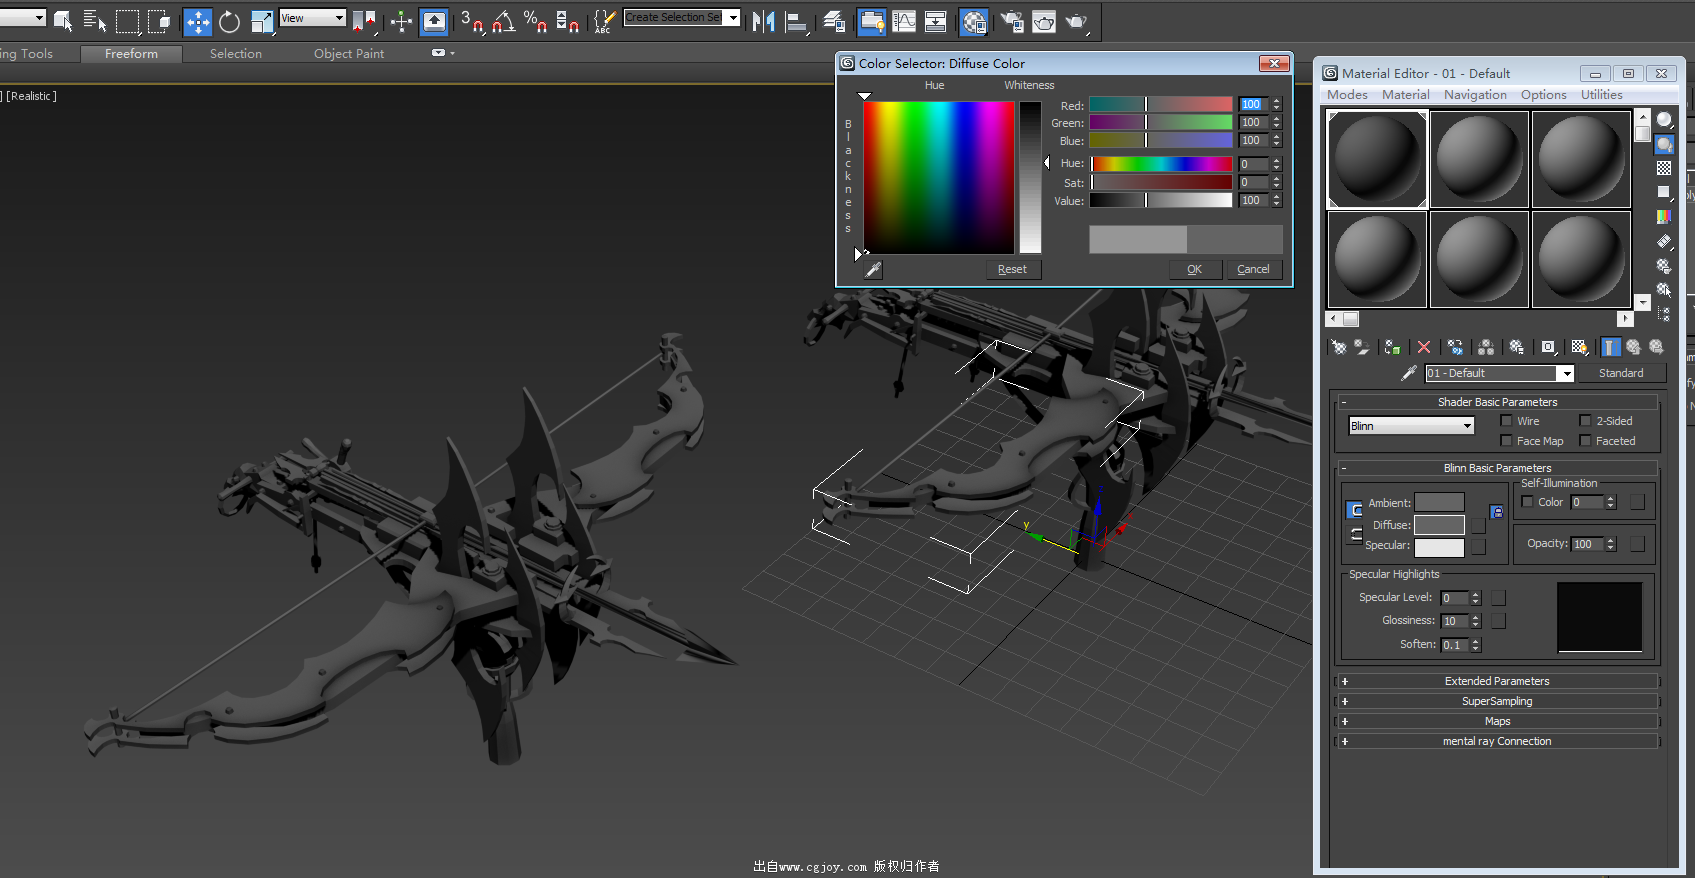Click the Red value input field
1695x878 pixels.
tap(1253, 104)
